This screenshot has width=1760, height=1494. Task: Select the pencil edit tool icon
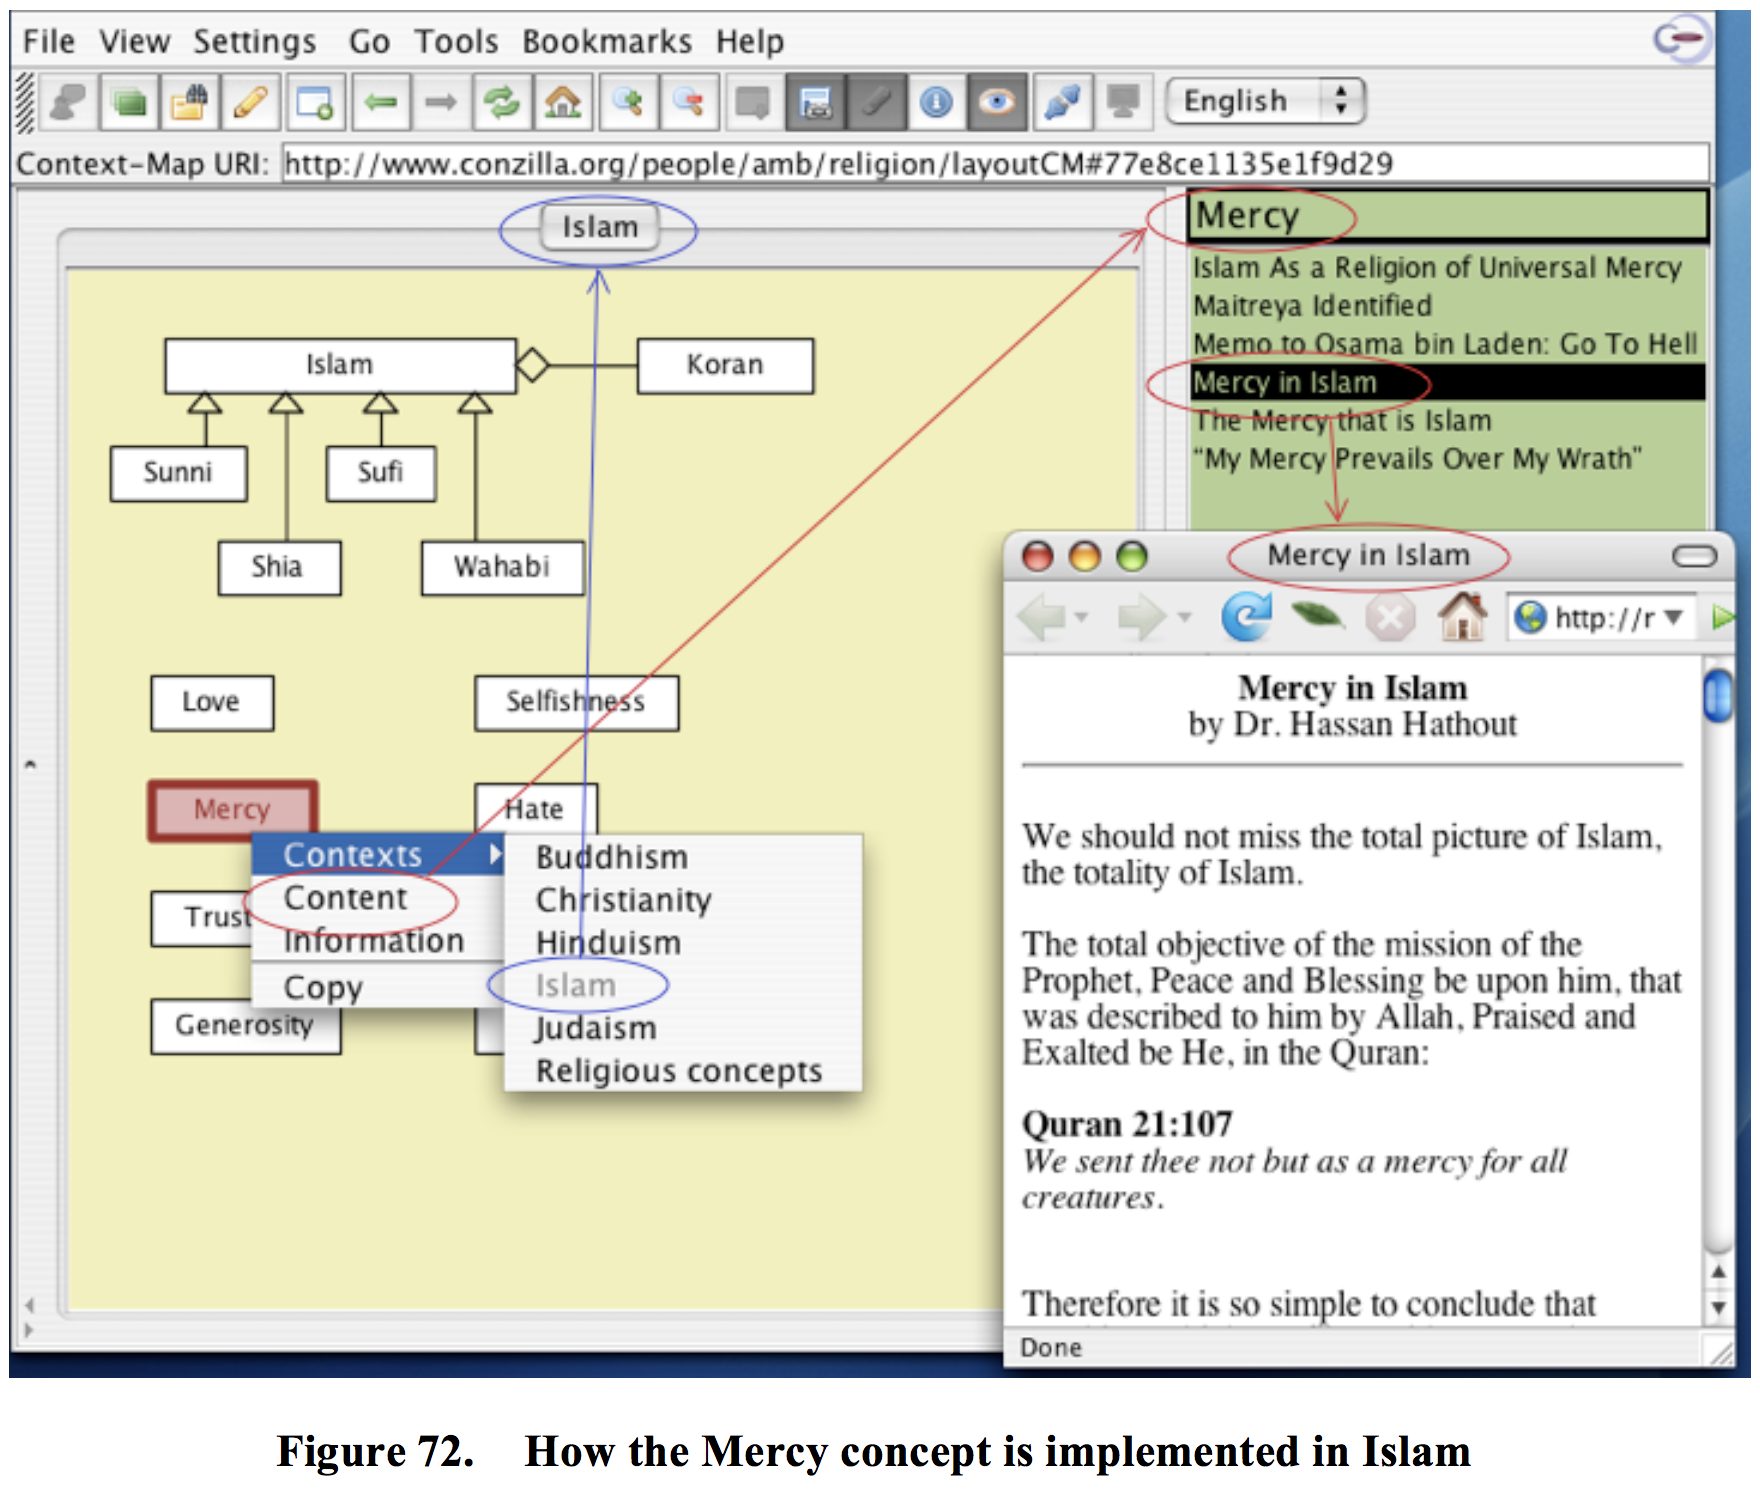tap(250, 102)
